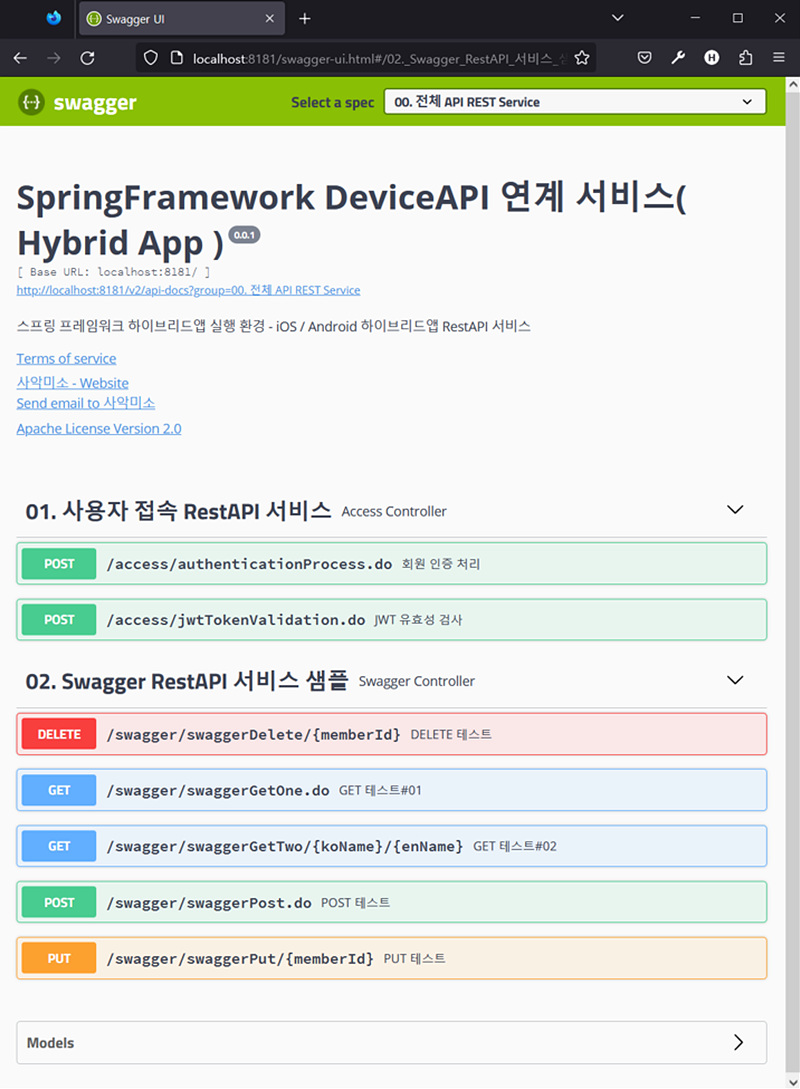Viewport: 800px width, 1089px height.
Task: Open the Firefox hamburger menu
Action: click(x=779, y=58)
